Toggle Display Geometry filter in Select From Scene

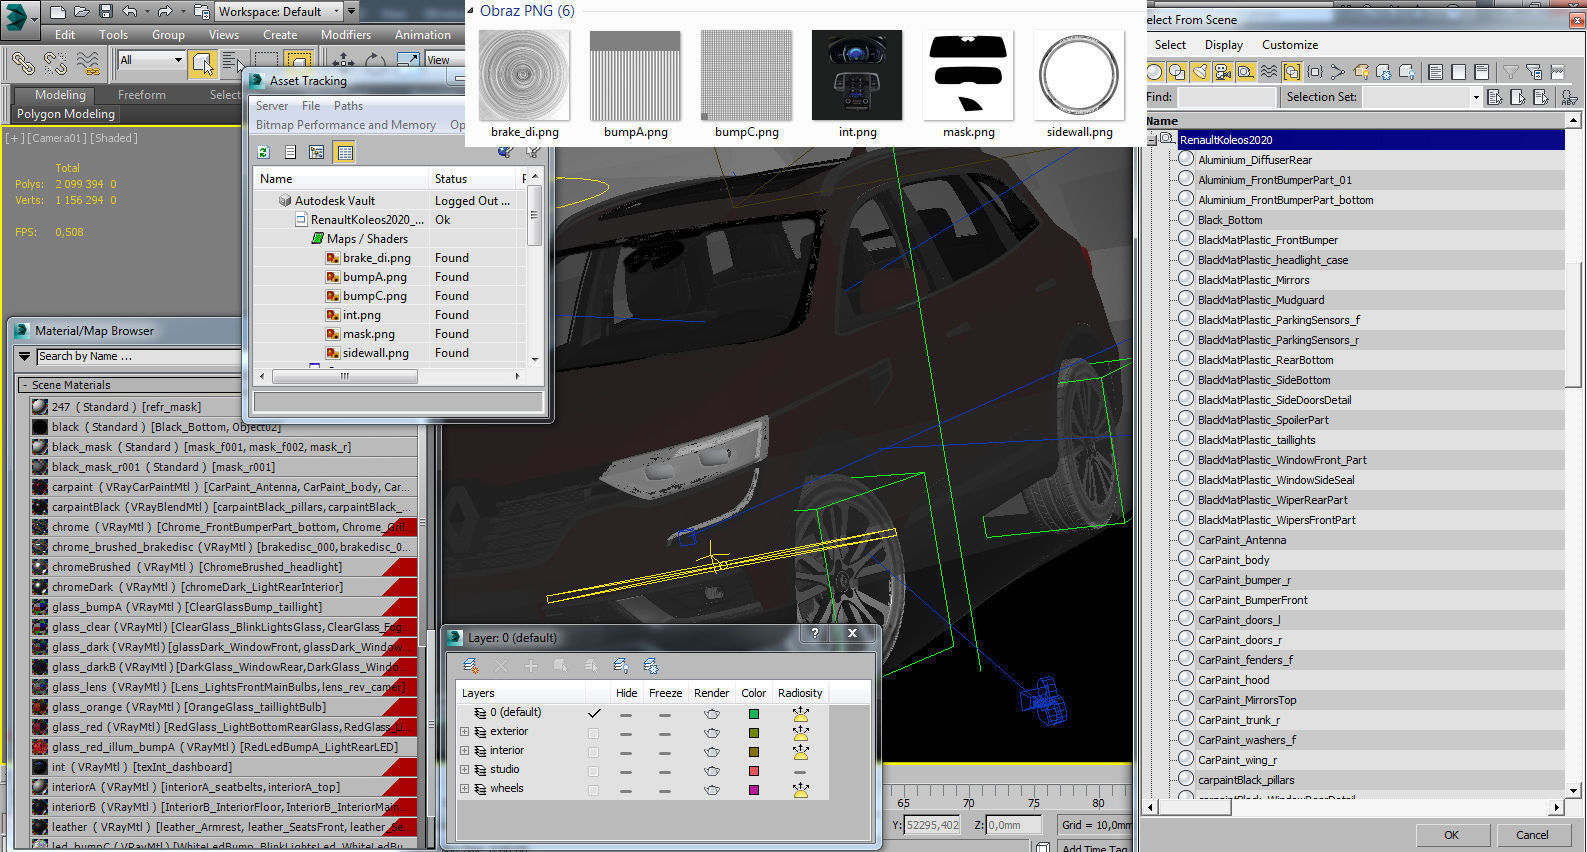[1155, 72]
